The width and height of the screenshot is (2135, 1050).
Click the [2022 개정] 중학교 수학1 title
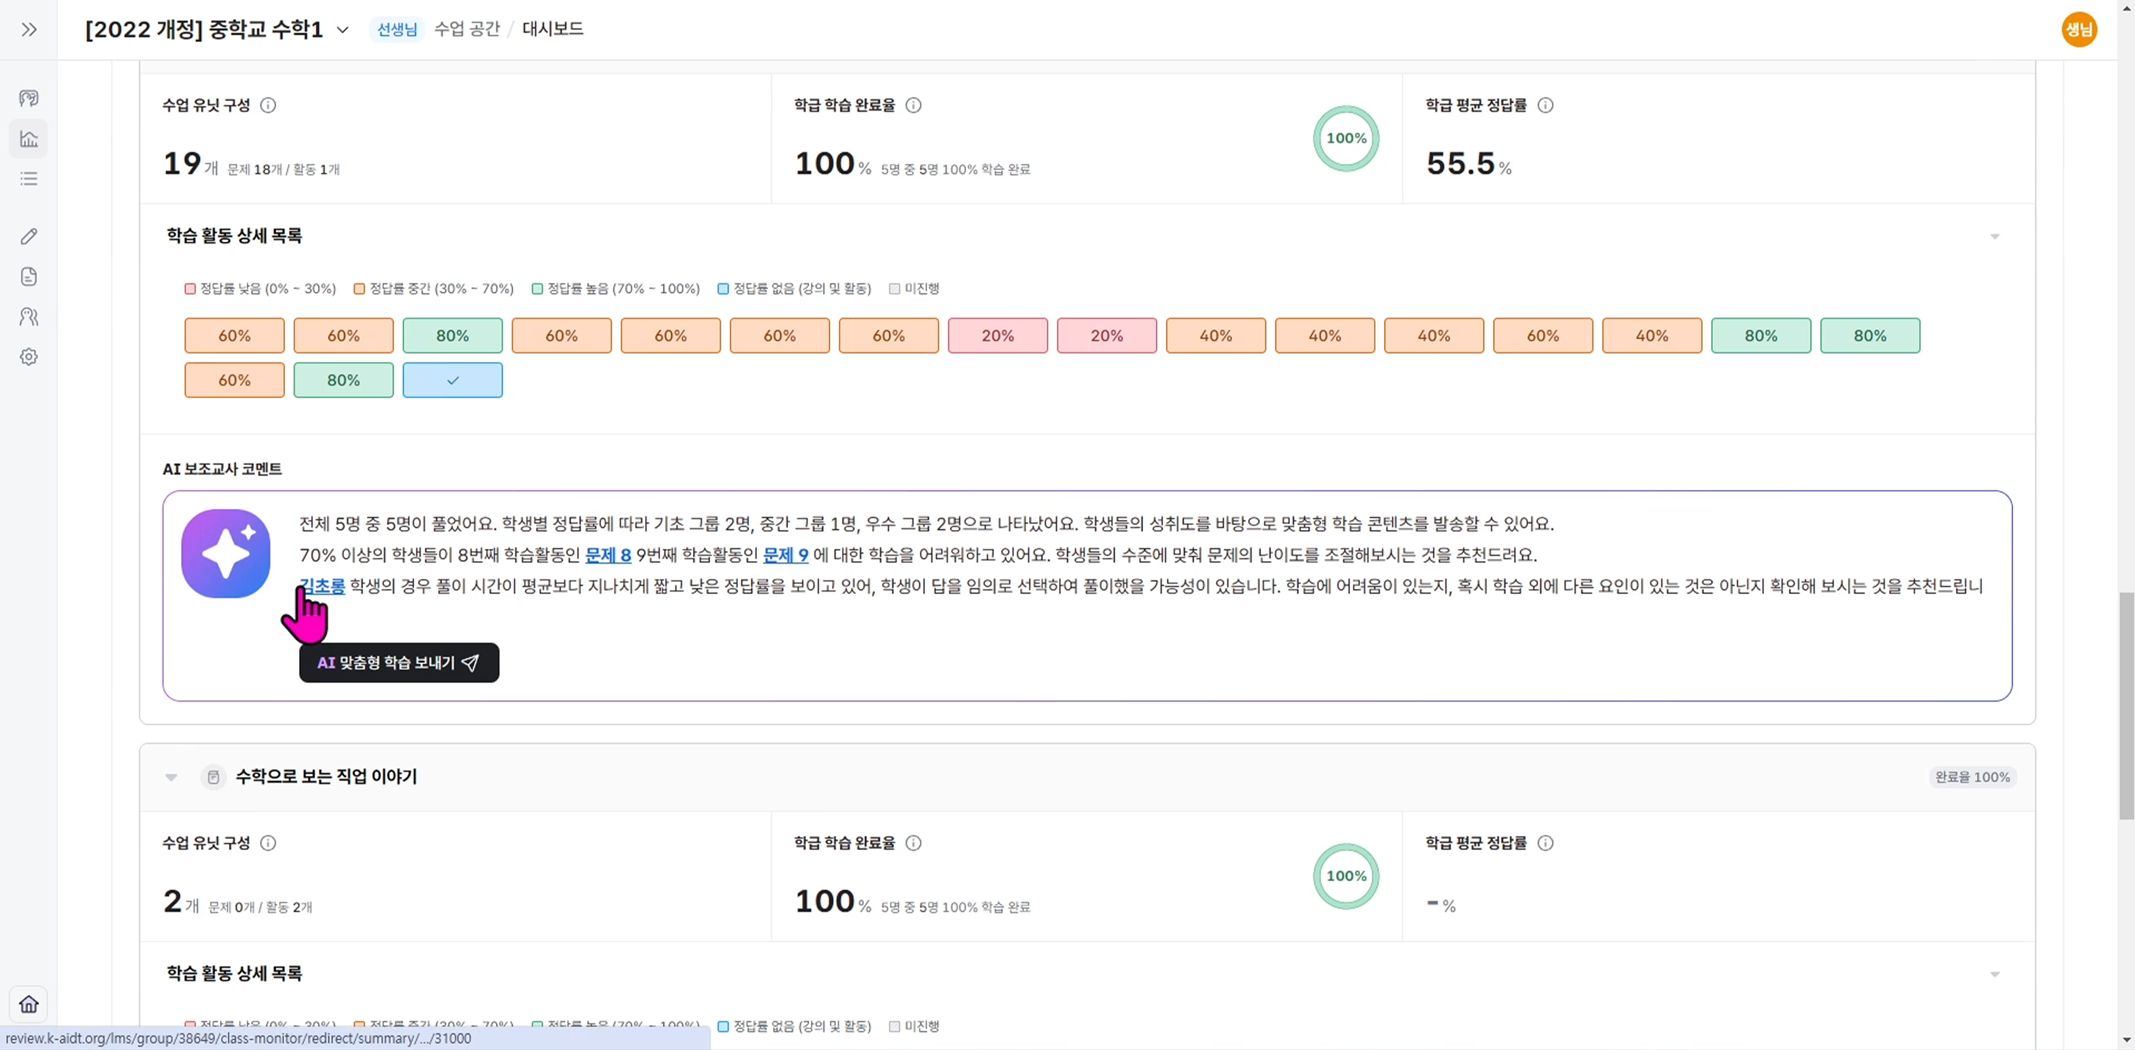coord(204,29)
